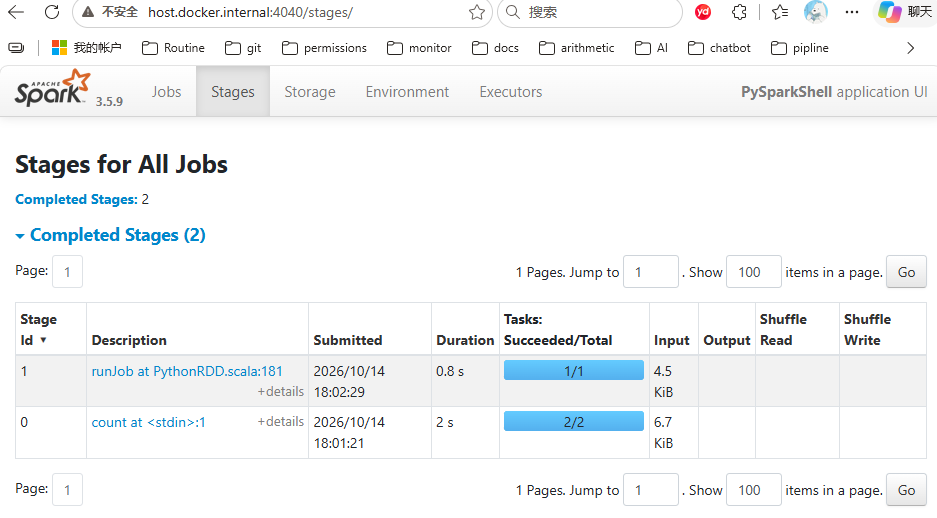The image size is (937, 518).
Task: Open the Routine bookmarks folder
Action: click(x=173, y=48)
